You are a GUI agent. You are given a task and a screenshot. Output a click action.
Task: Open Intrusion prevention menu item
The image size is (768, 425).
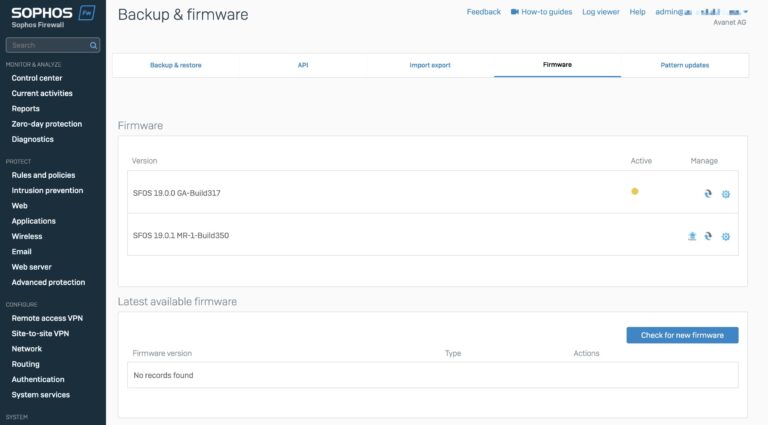click(47, 190)
